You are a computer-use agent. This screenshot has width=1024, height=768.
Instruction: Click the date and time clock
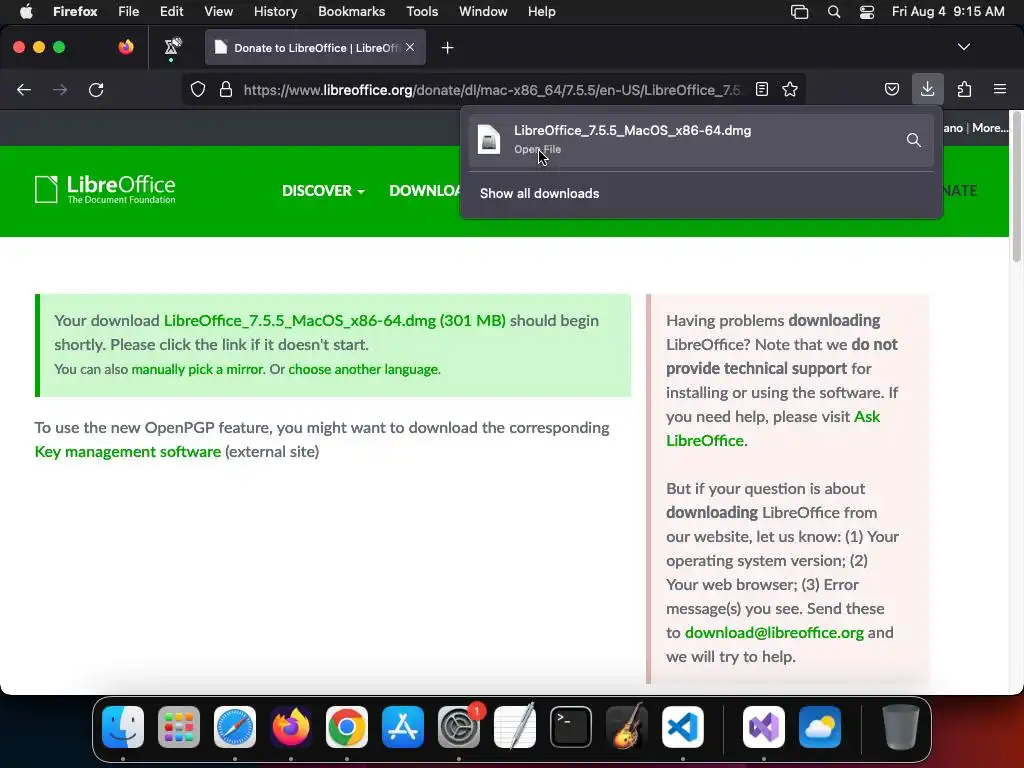[948, 12]
